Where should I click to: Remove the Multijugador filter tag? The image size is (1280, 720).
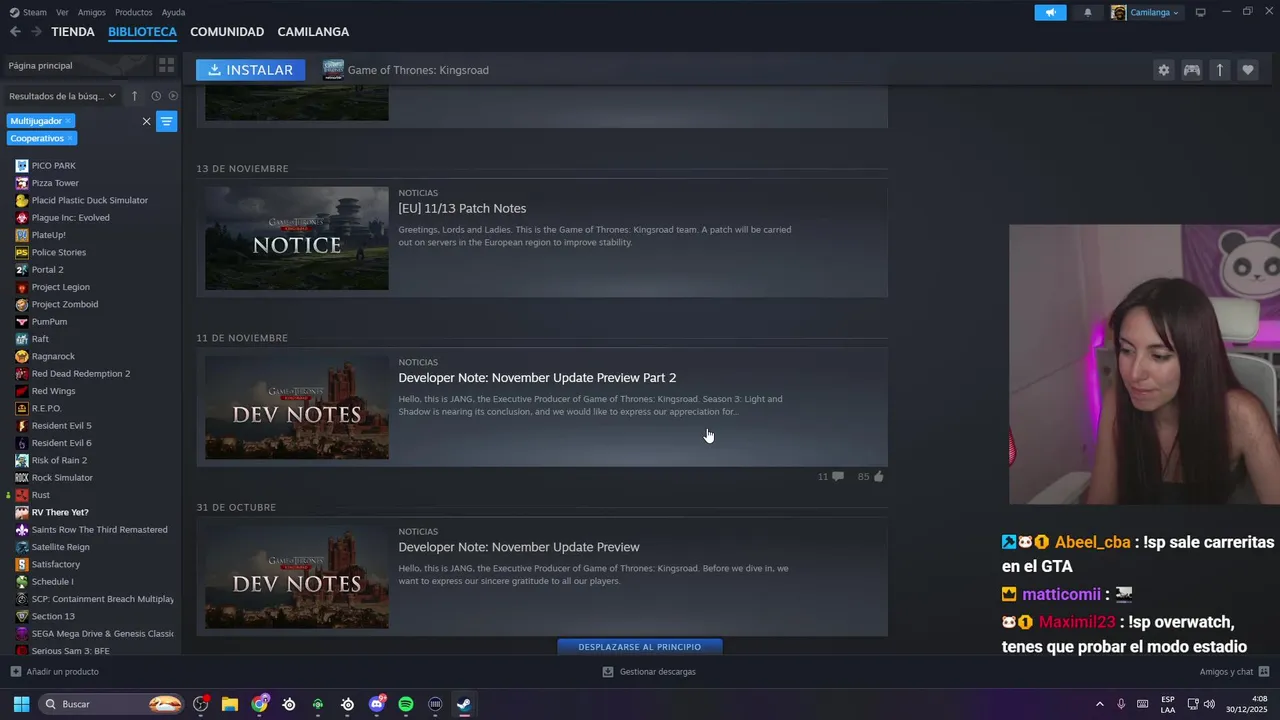tap(68, 121)
